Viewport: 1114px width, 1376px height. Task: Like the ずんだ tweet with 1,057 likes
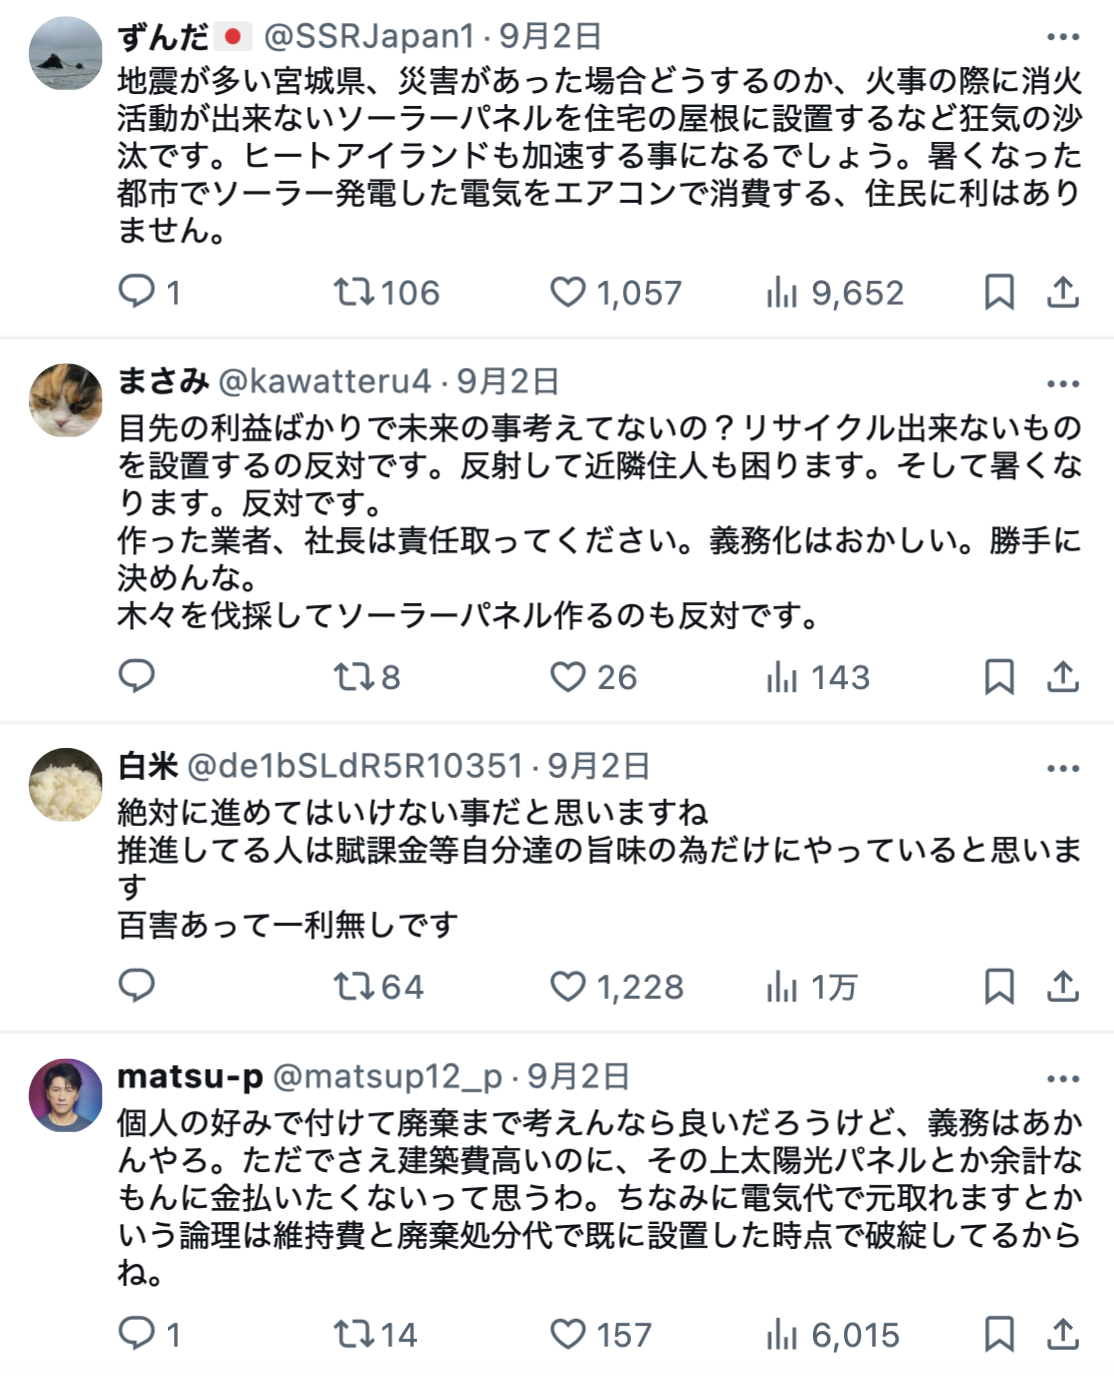[568, 291]
